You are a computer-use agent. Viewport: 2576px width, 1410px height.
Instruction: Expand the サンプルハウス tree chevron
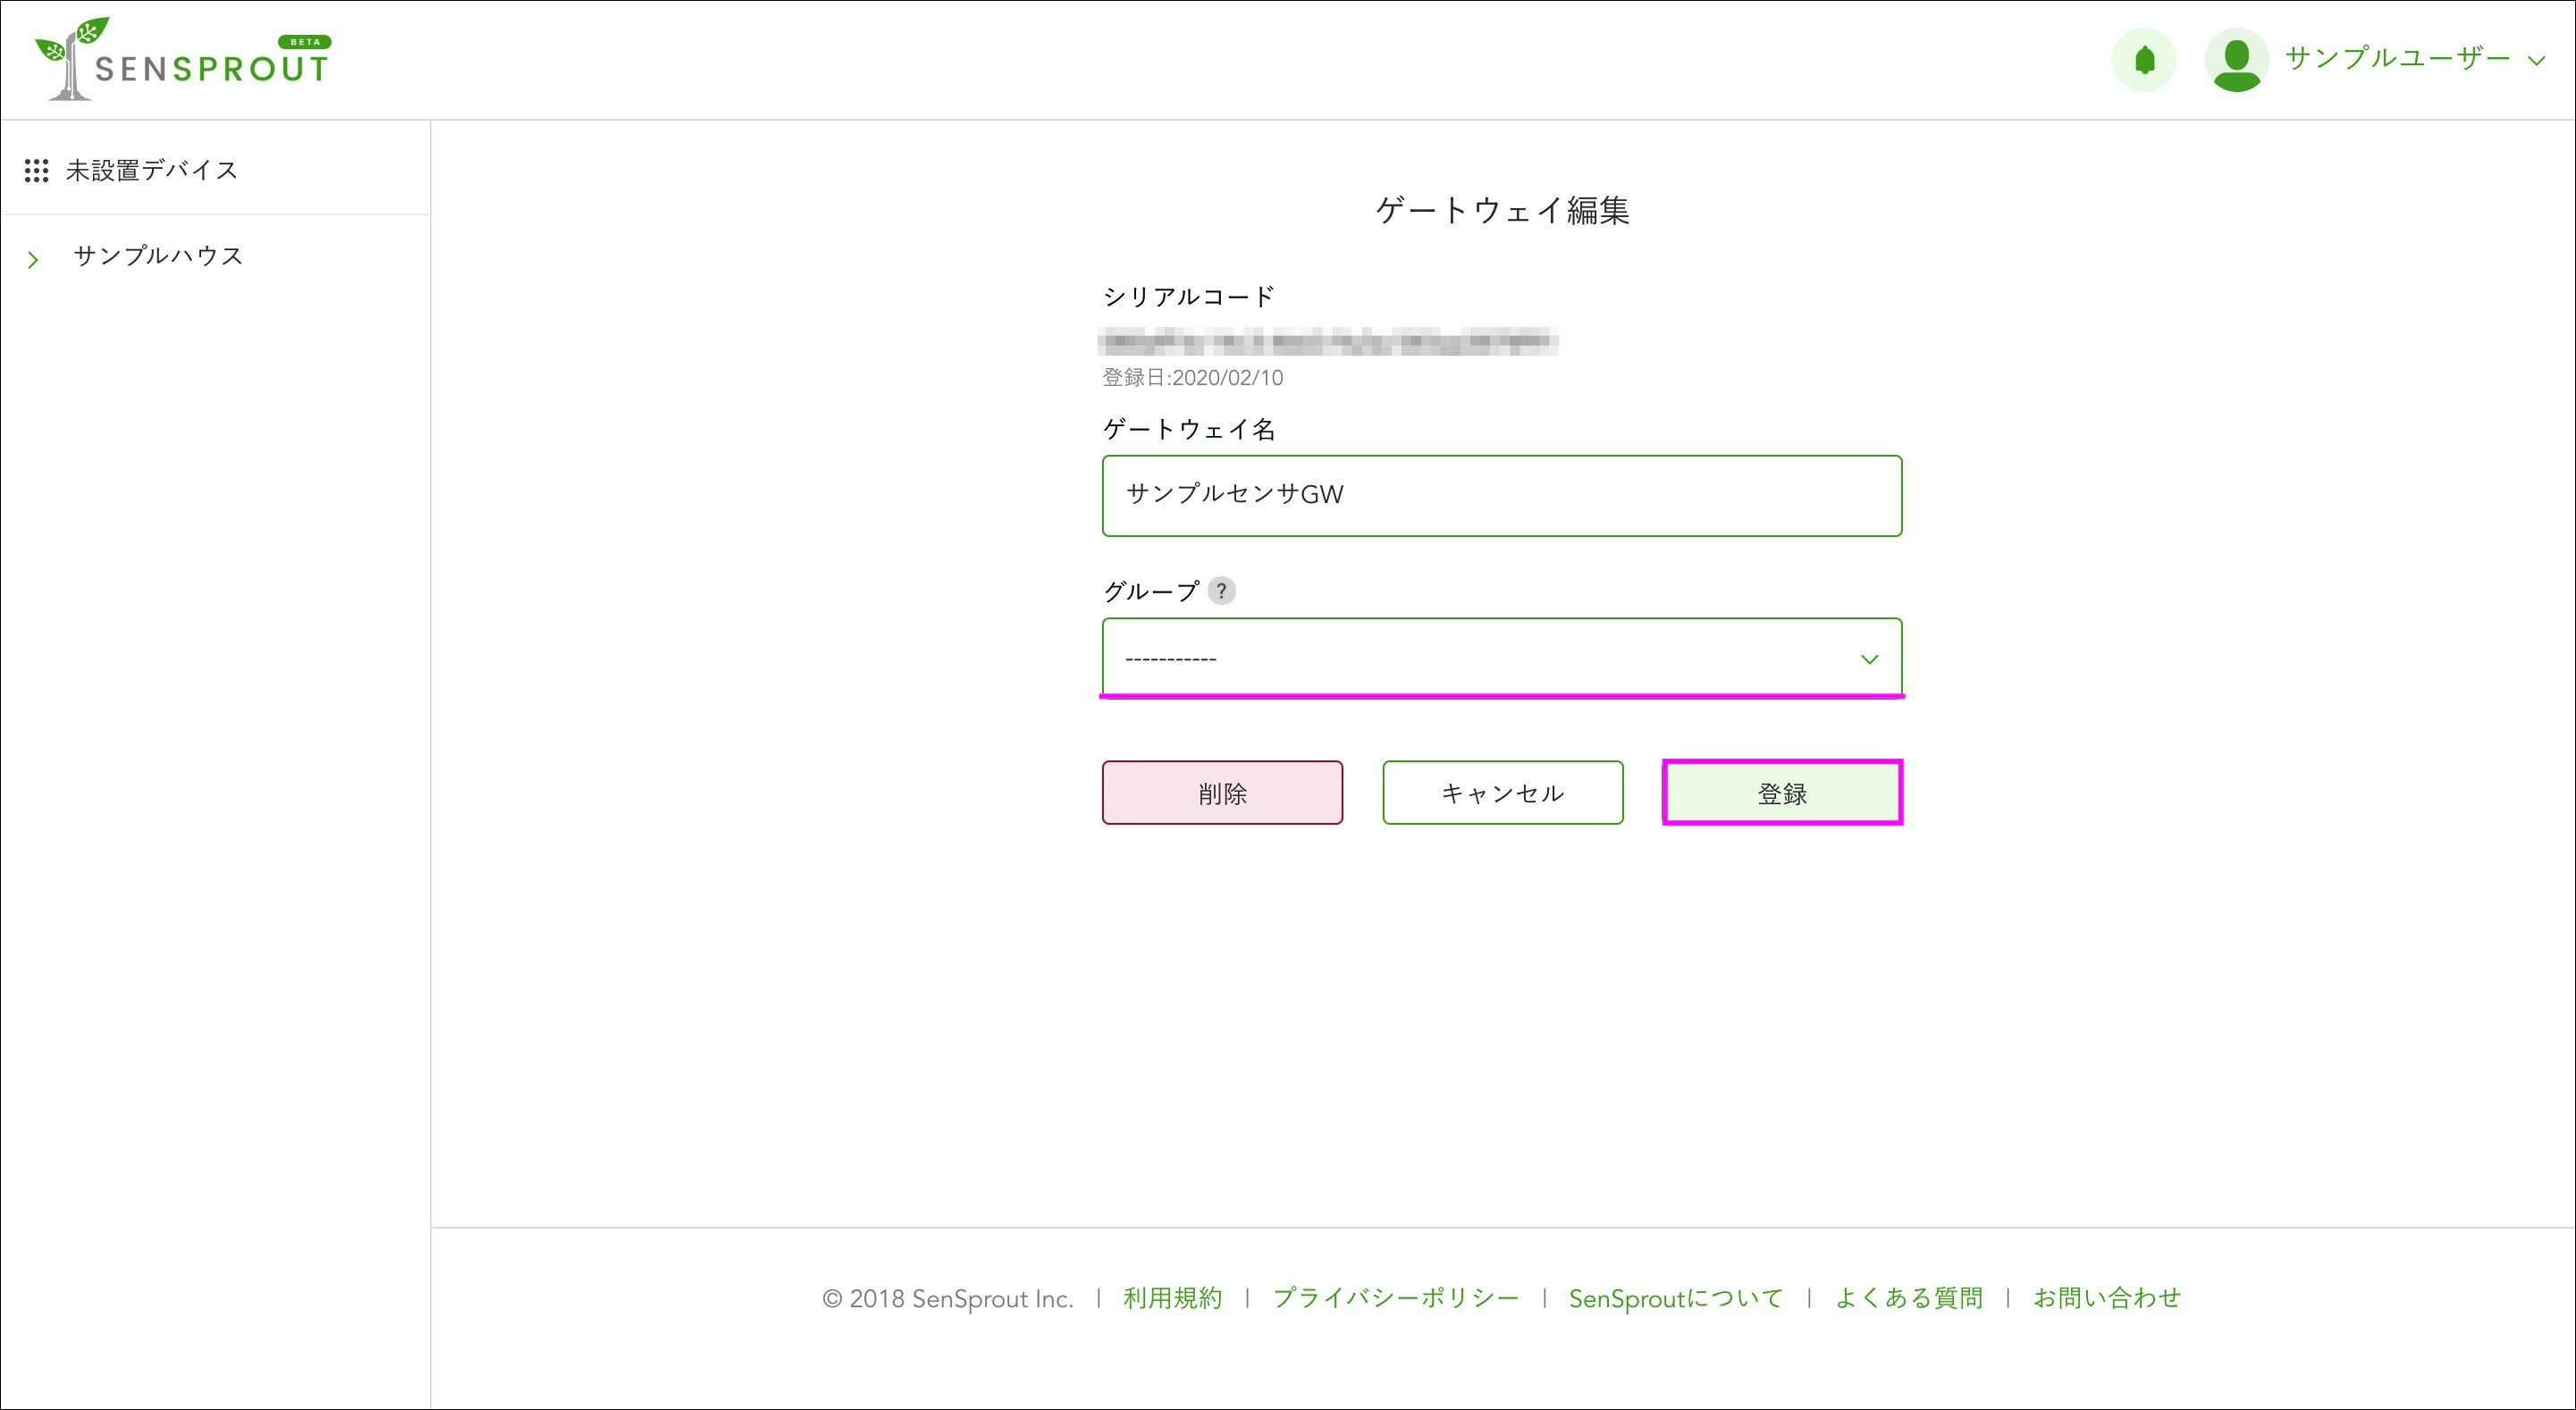point(33,260)
